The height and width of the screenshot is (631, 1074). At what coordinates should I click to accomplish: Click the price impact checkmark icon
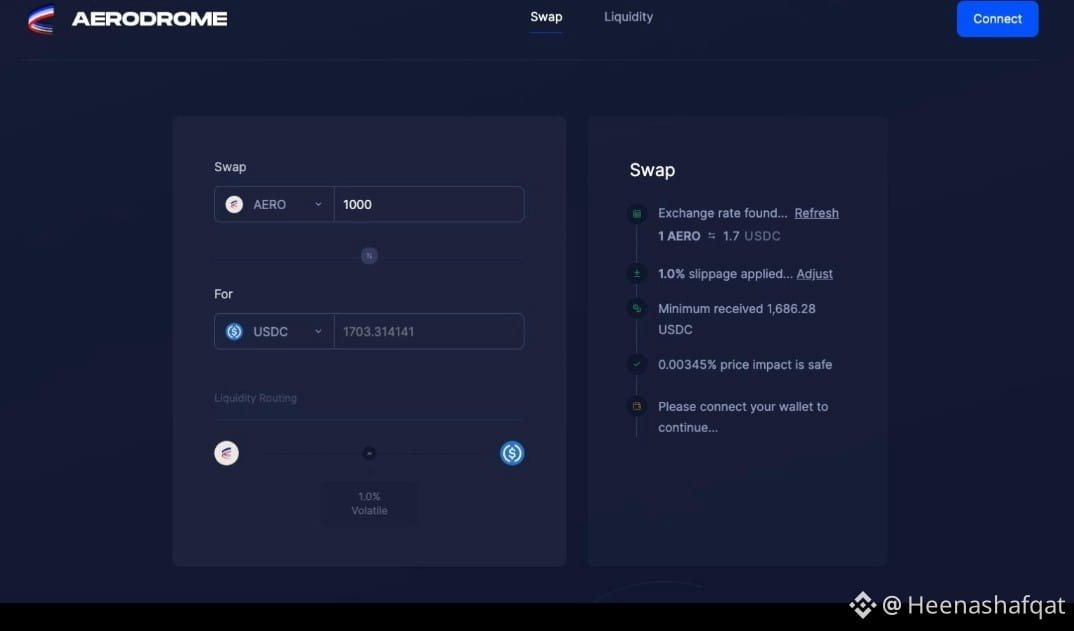[637, 364]
